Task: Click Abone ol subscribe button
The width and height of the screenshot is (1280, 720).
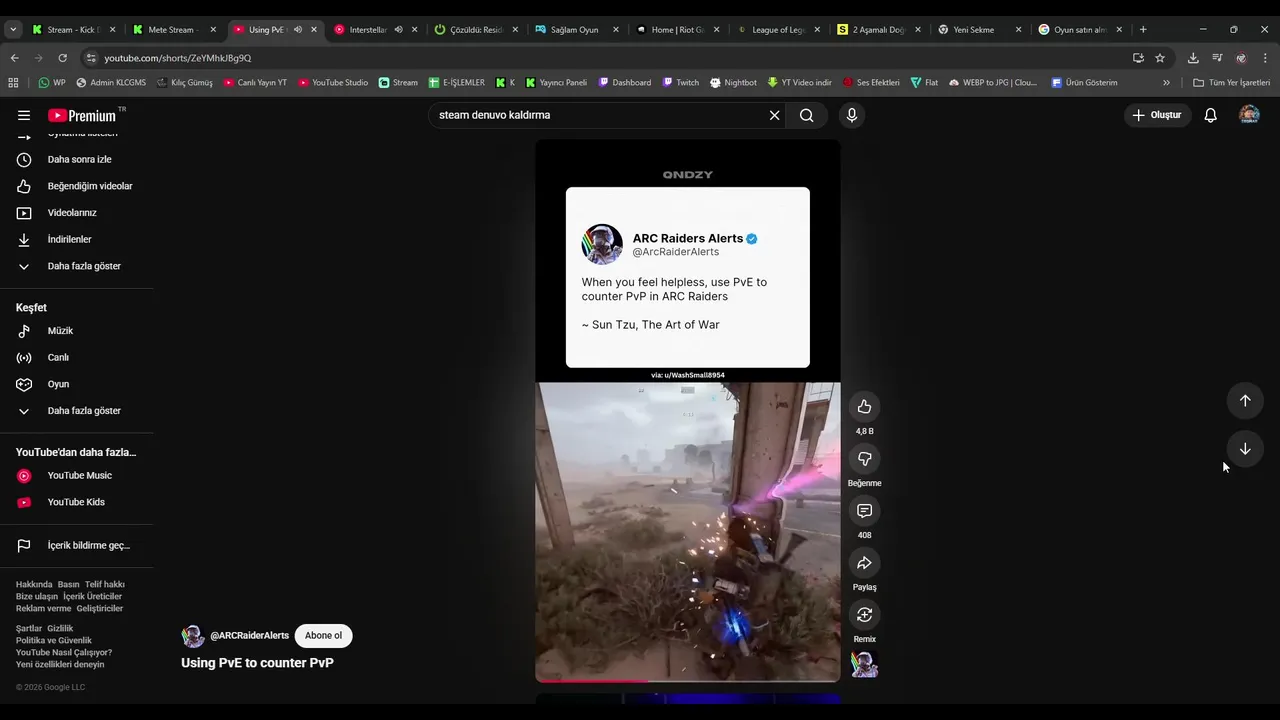Action: point(323,636)
